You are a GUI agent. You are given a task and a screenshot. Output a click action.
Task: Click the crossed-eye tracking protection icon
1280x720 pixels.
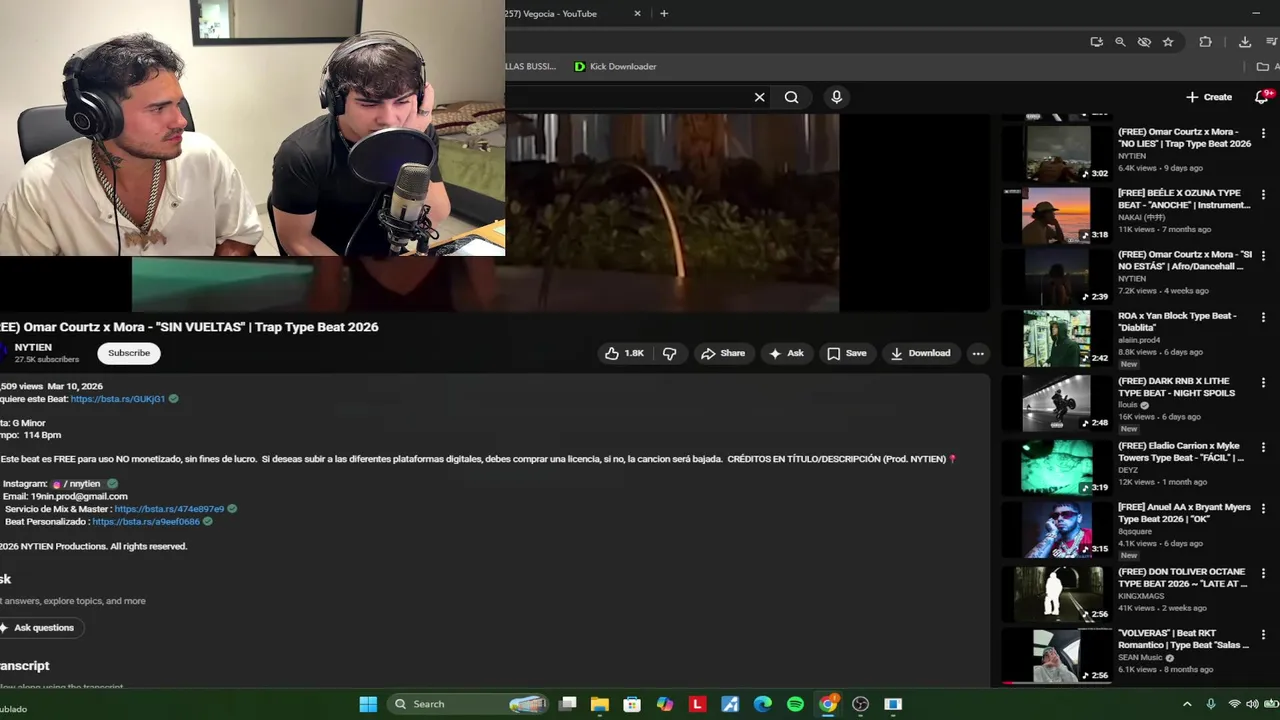click(1144, 42)
